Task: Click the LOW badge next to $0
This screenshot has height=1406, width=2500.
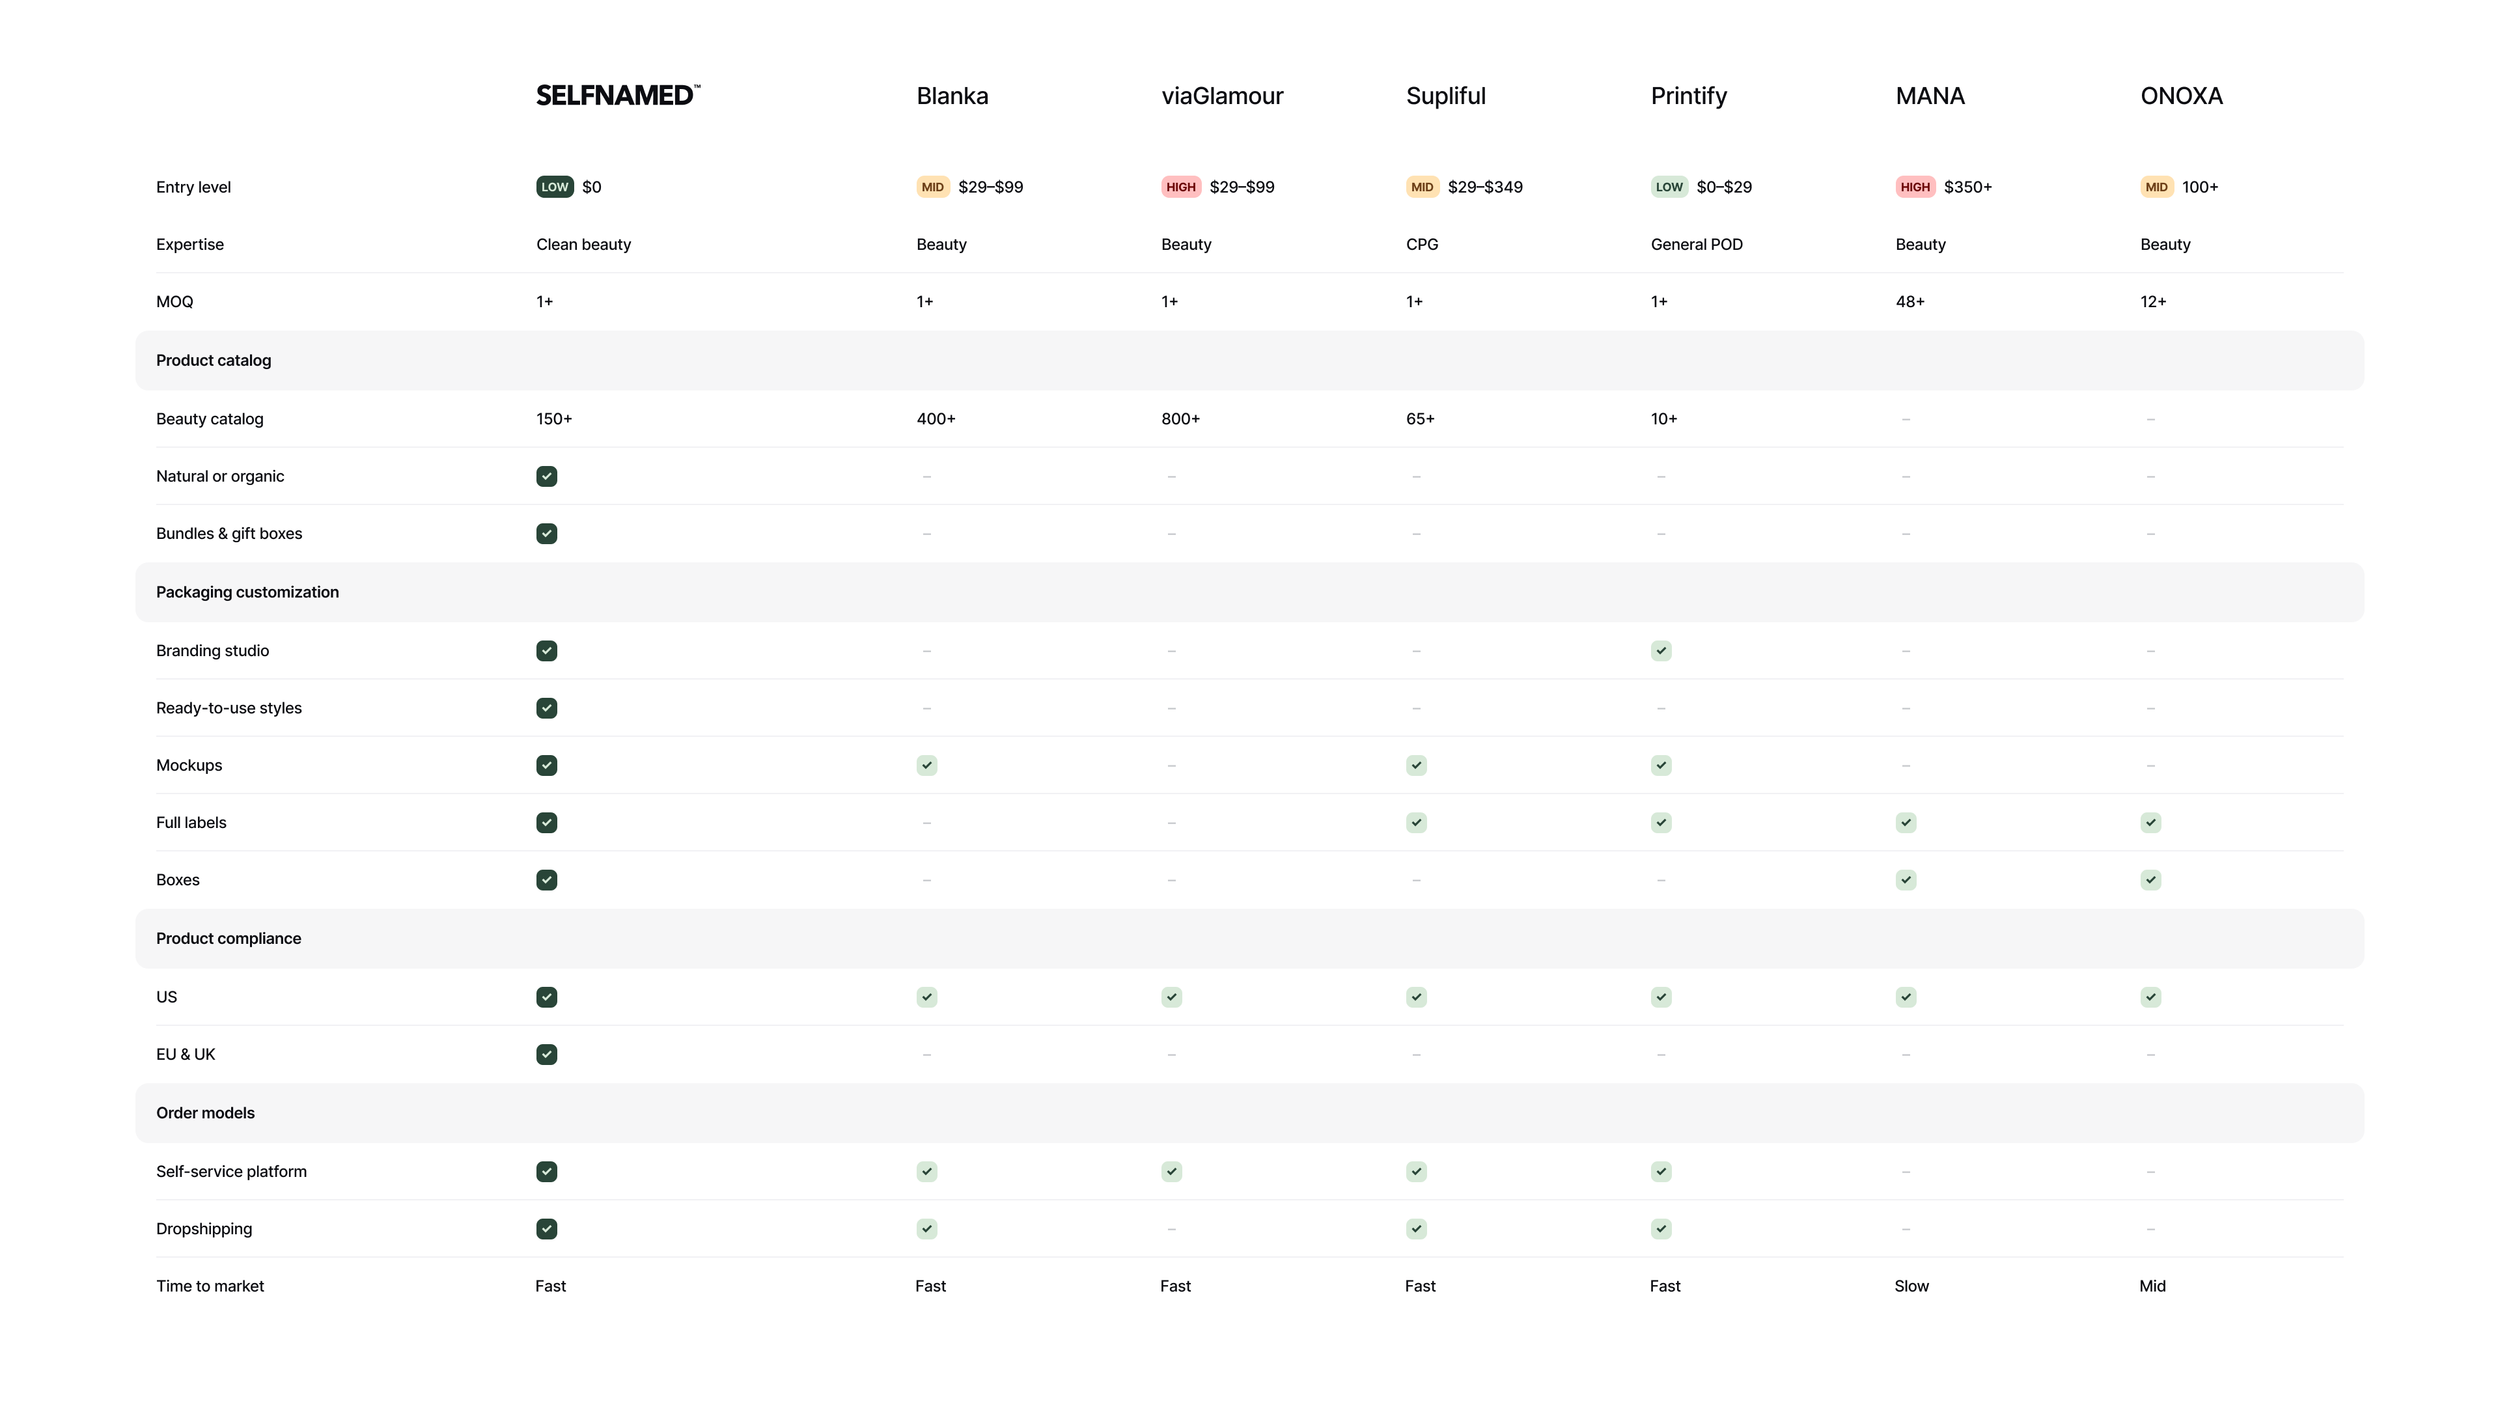Action: (x=554, y=187)
